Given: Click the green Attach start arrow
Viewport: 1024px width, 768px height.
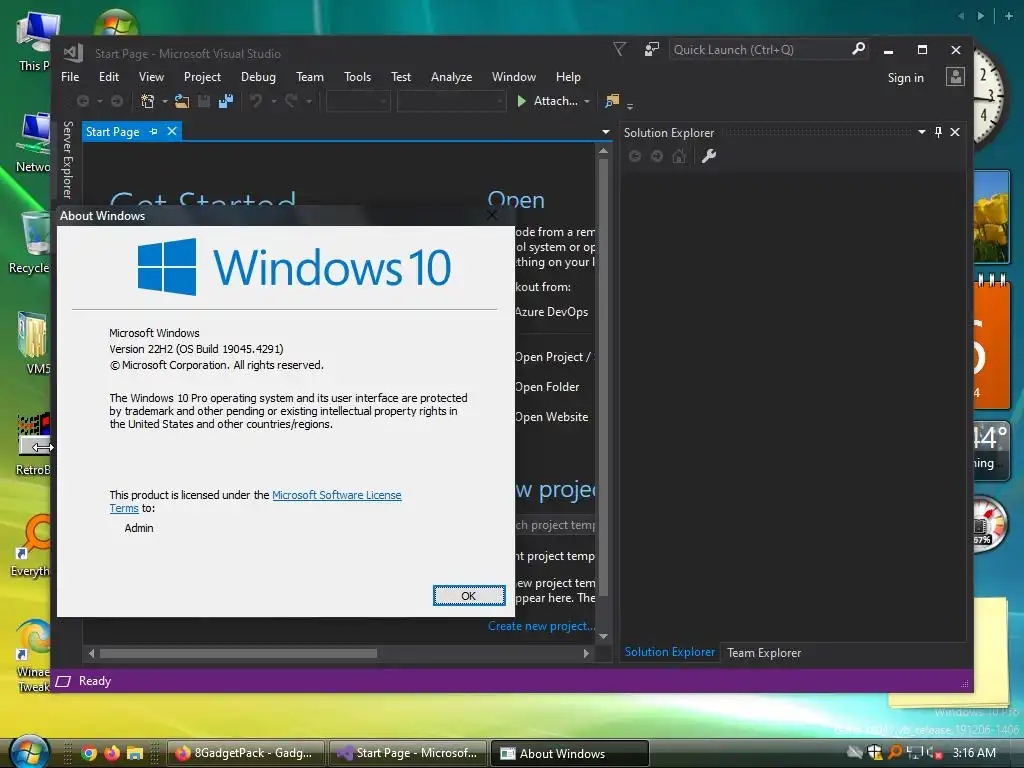Looking at the screenshot, I should click(521, 101).
